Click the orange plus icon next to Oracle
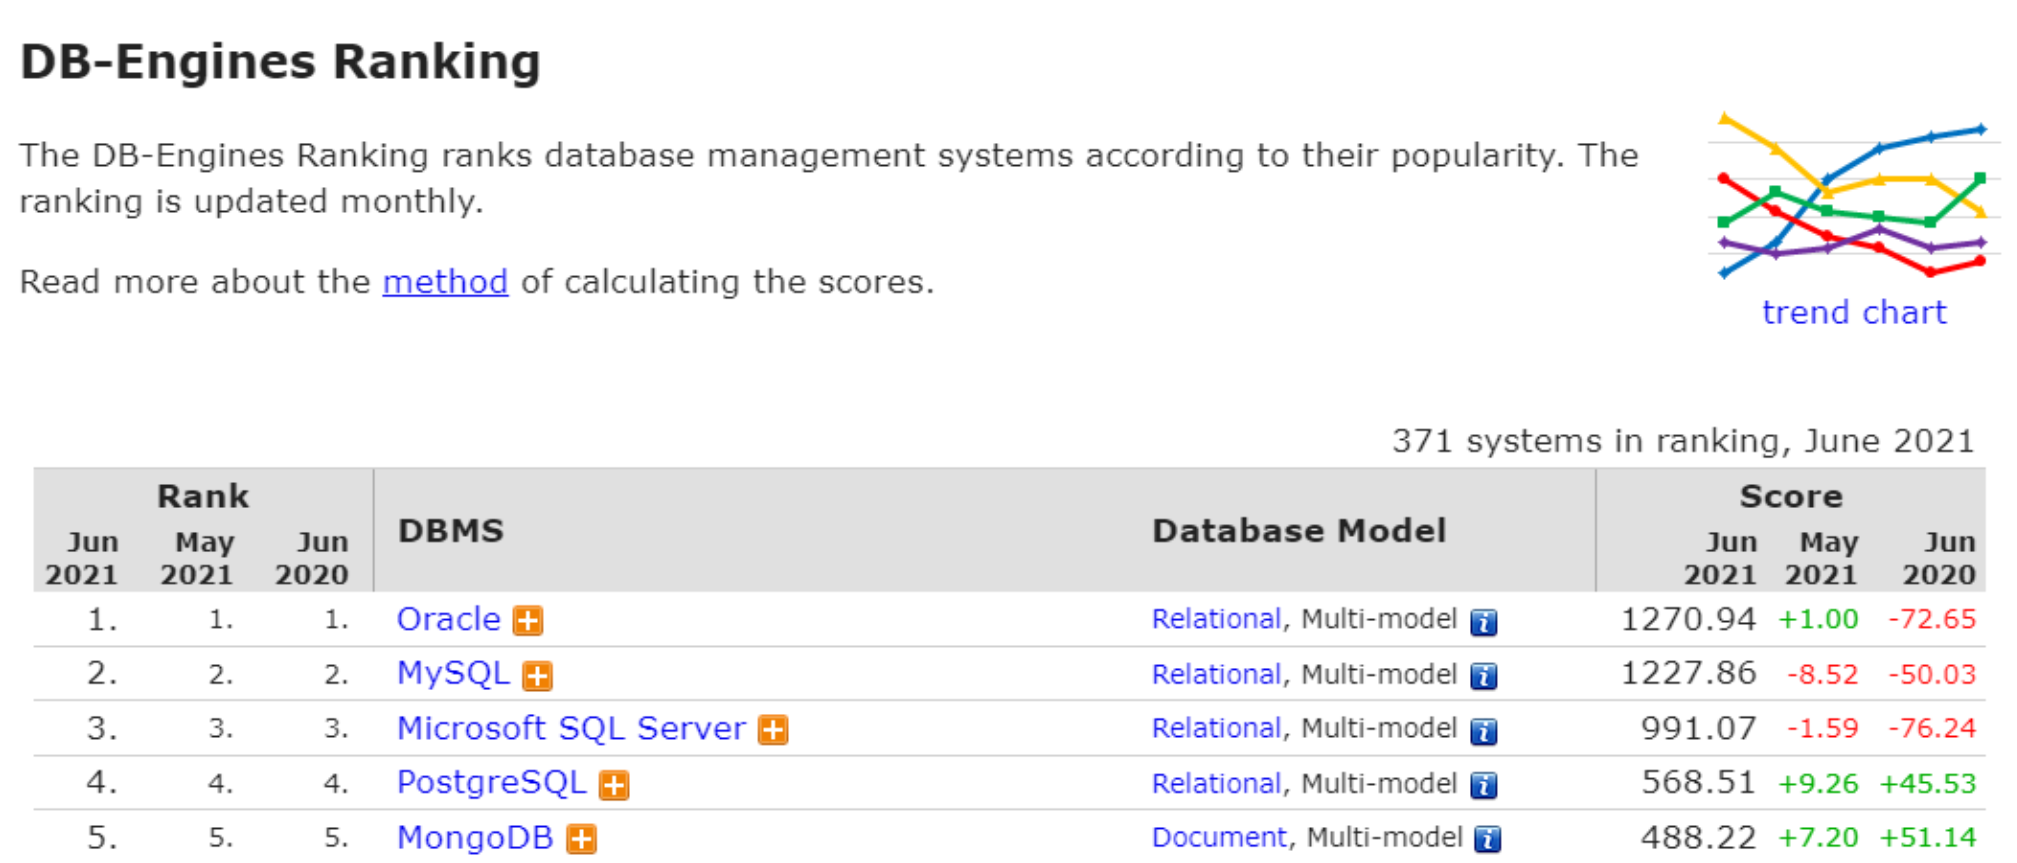Screen dimensions: 2017x863 tap(527, 621)
